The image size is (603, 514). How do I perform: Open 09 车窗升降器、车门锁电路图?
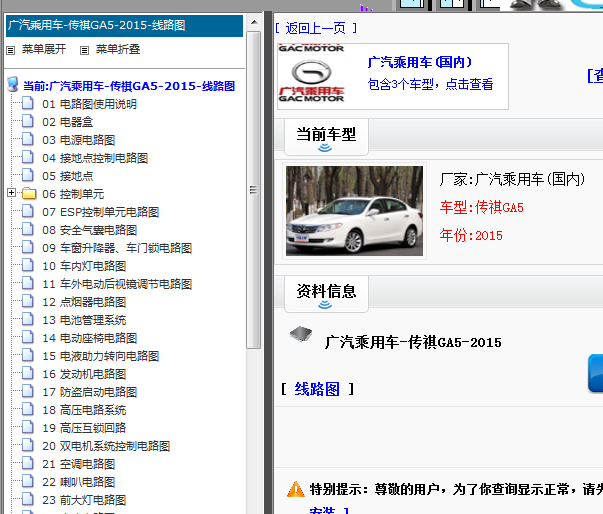(x=117, y=248)
